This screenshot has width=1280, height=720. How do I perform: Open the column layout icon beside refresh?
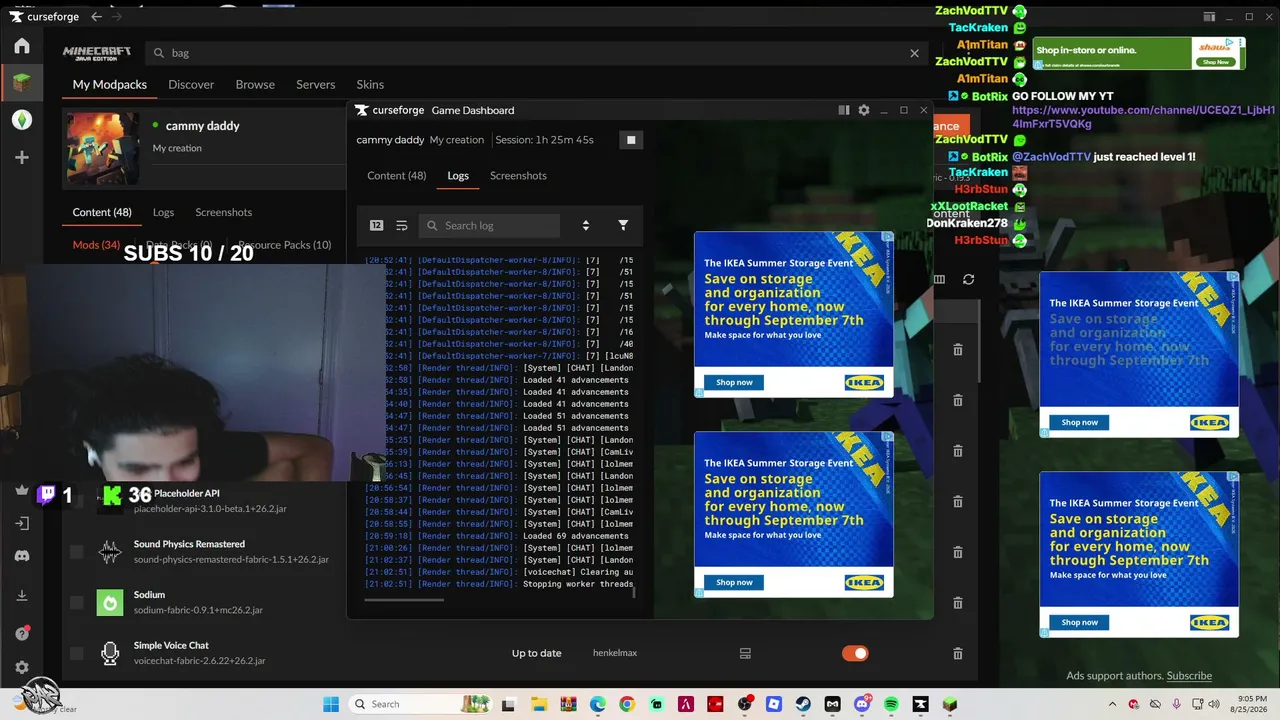coord(939,280)
